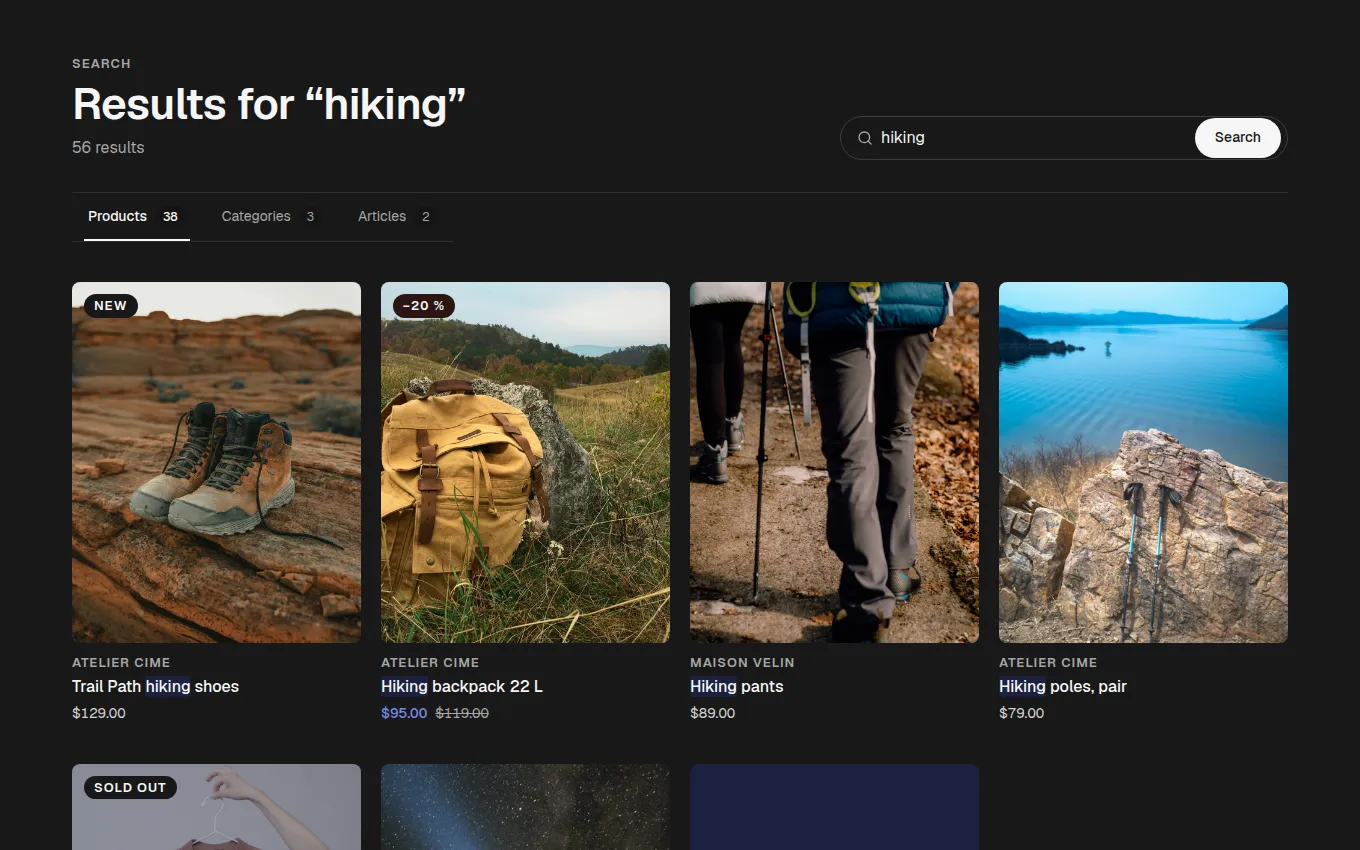Click the $89.00 price
Viewport: 1360px width, 850px height.
pyautogui.click(x=712, y=713)
